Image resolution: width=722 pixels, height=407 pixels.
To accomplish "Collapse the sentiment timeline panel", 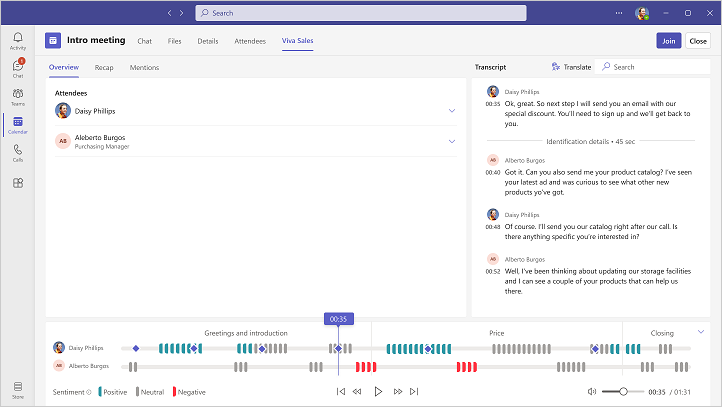I will tap(701, 332).
